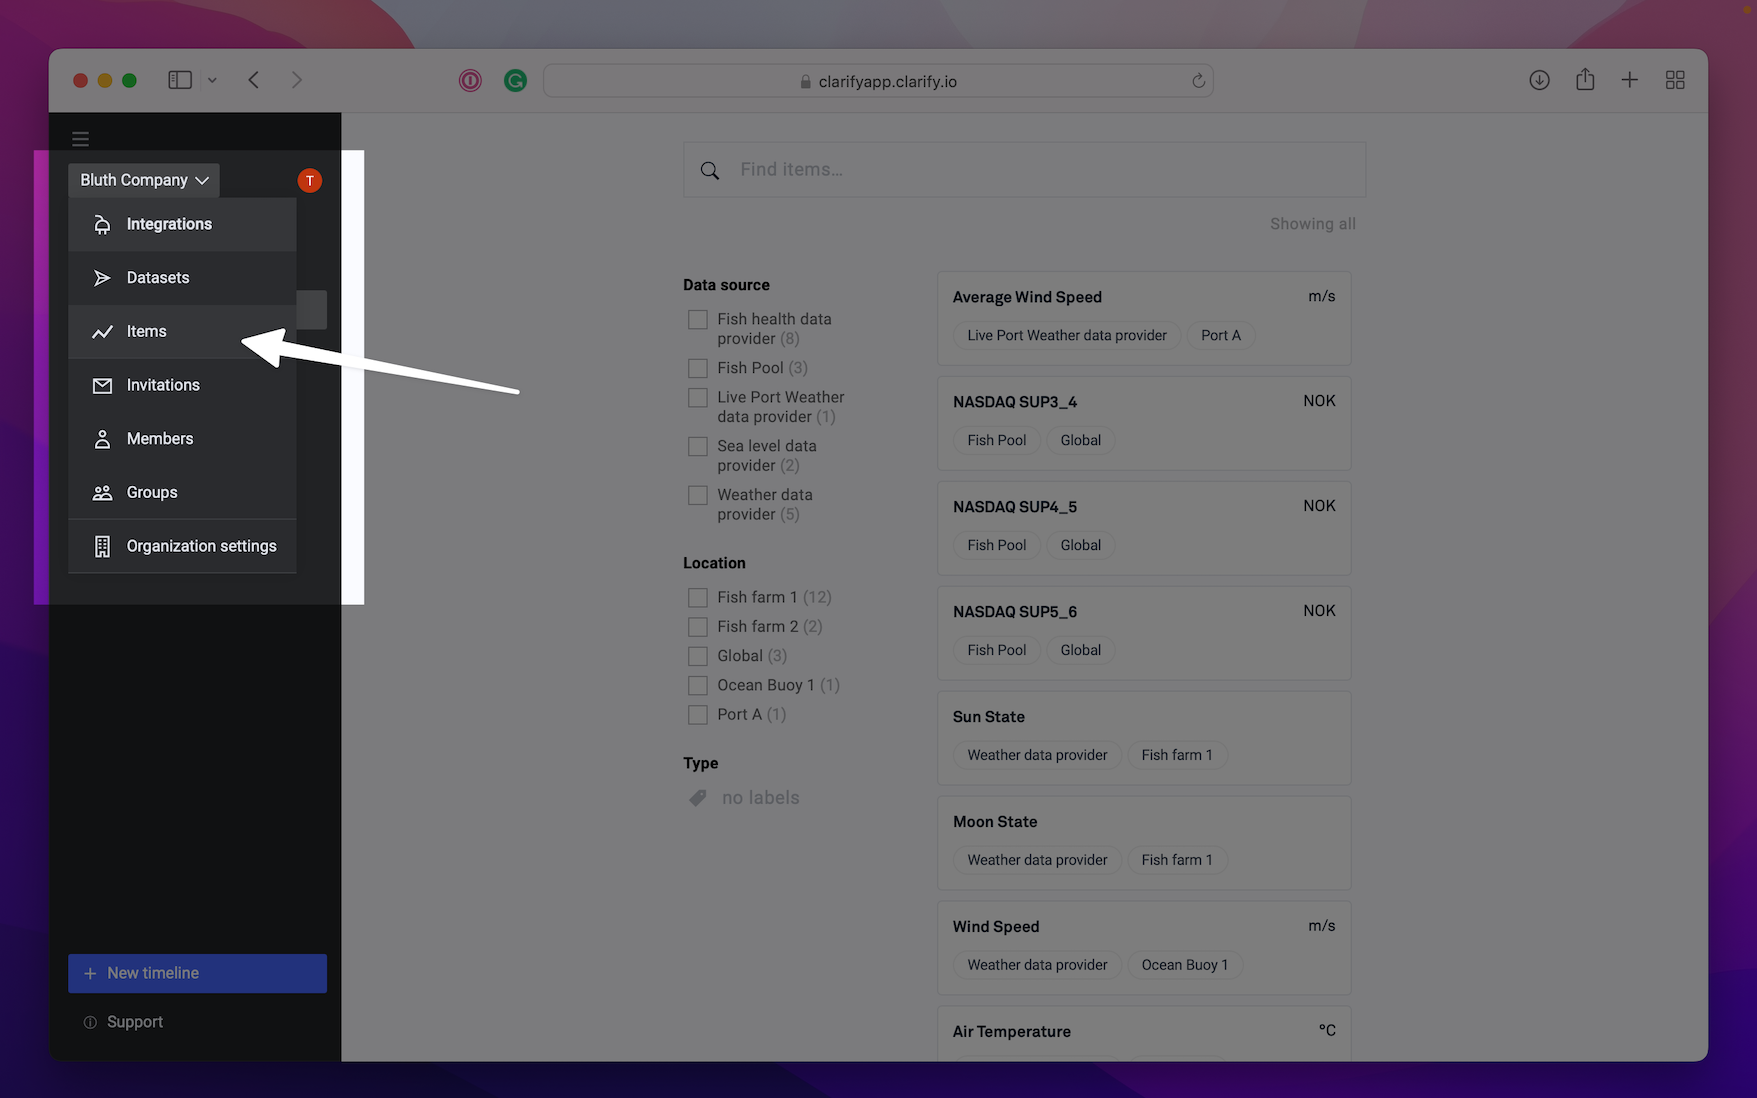Enable the Fish farm 1 location filter
Image resolution: width=1757 pixels, height=1098 pixels.
coord(698,597)
